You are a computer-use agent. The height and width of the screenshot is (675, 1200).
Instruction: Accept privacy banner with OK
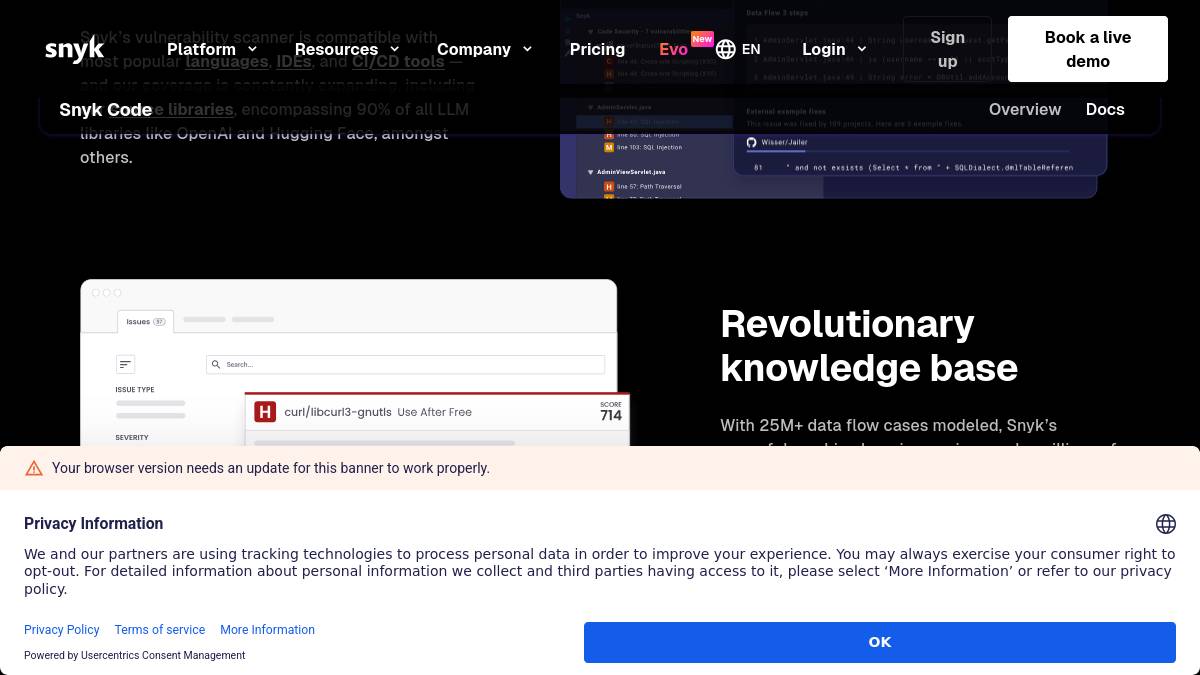[x=880, y=642]
